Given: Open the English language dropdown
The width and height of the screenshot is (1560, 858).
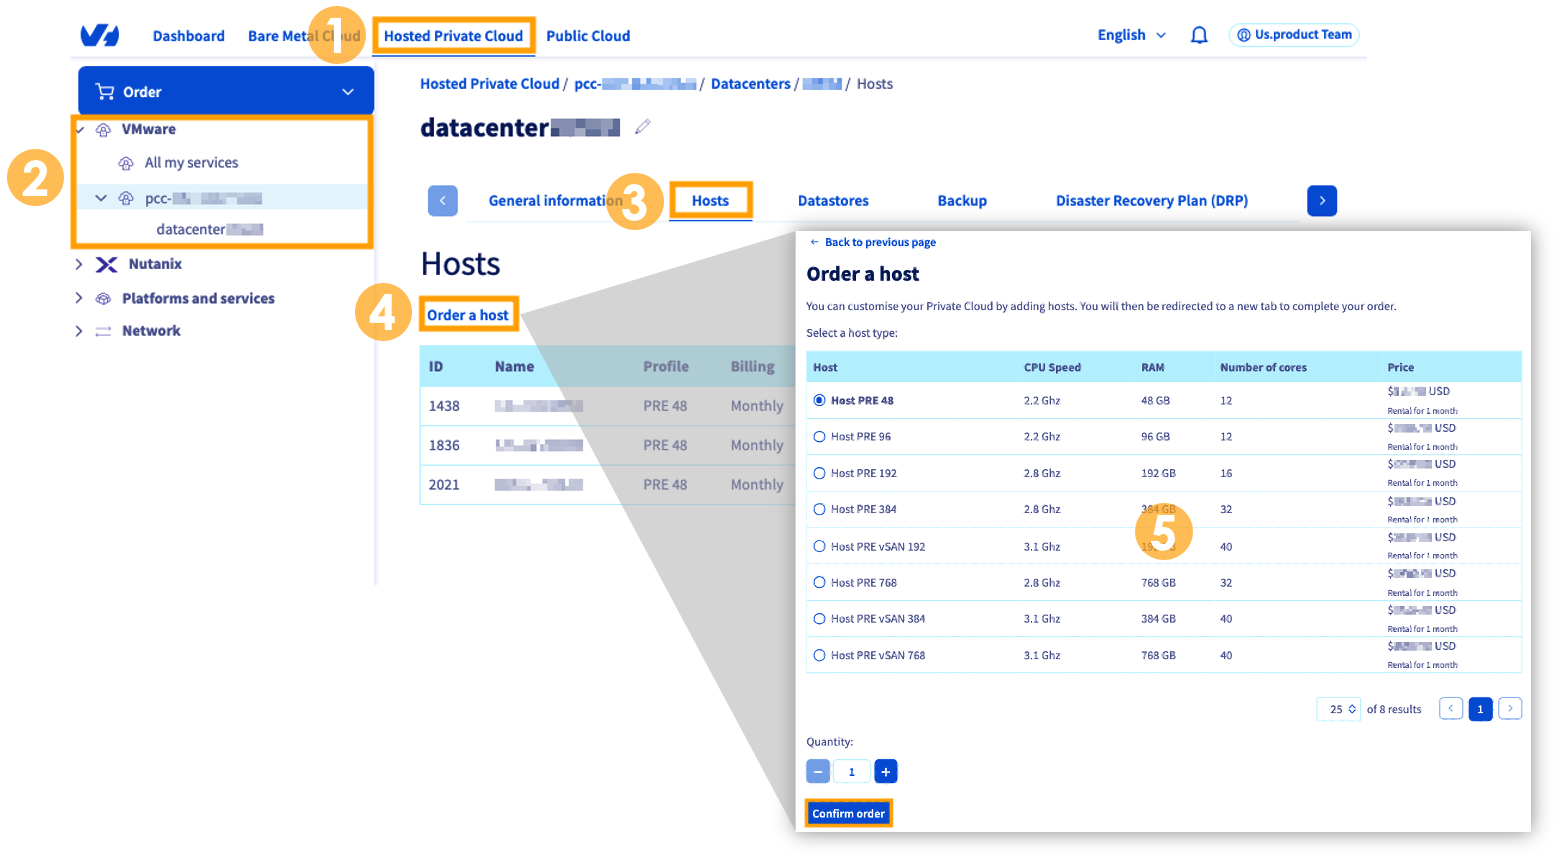Looking at the screenshot, I should (1132, 35).
